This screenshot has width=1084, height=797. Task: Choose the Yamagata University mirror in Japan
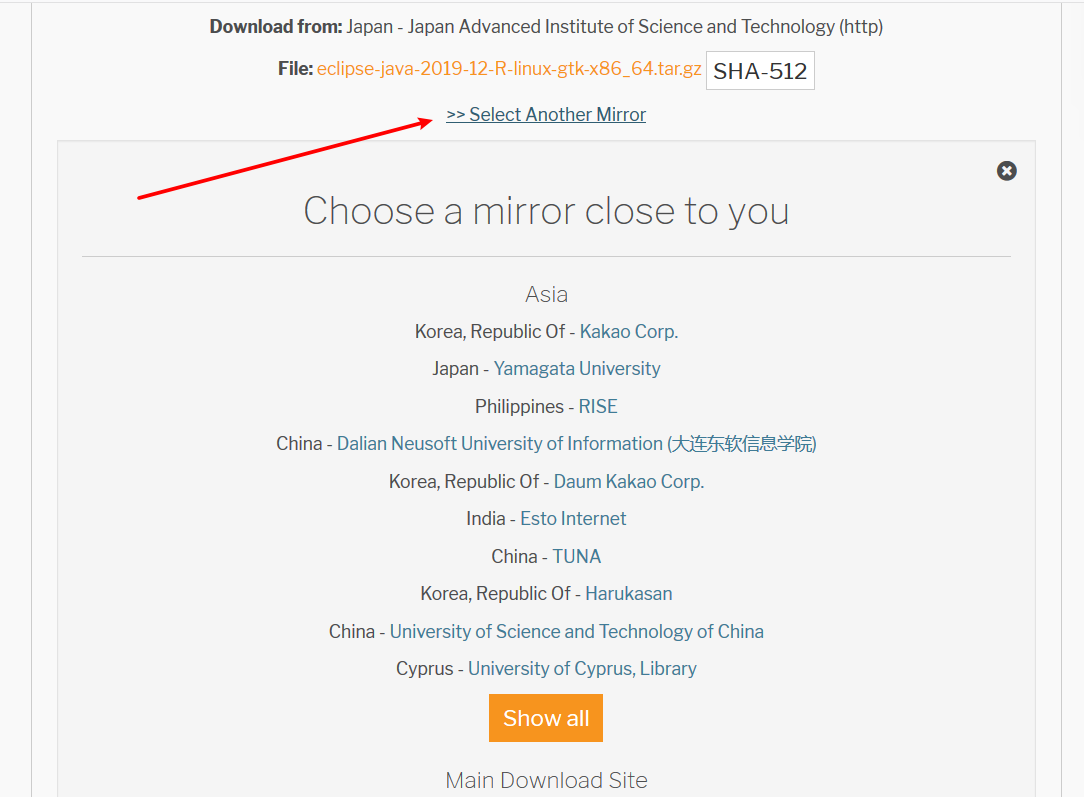pyautogui.click(x=577, y=368)
